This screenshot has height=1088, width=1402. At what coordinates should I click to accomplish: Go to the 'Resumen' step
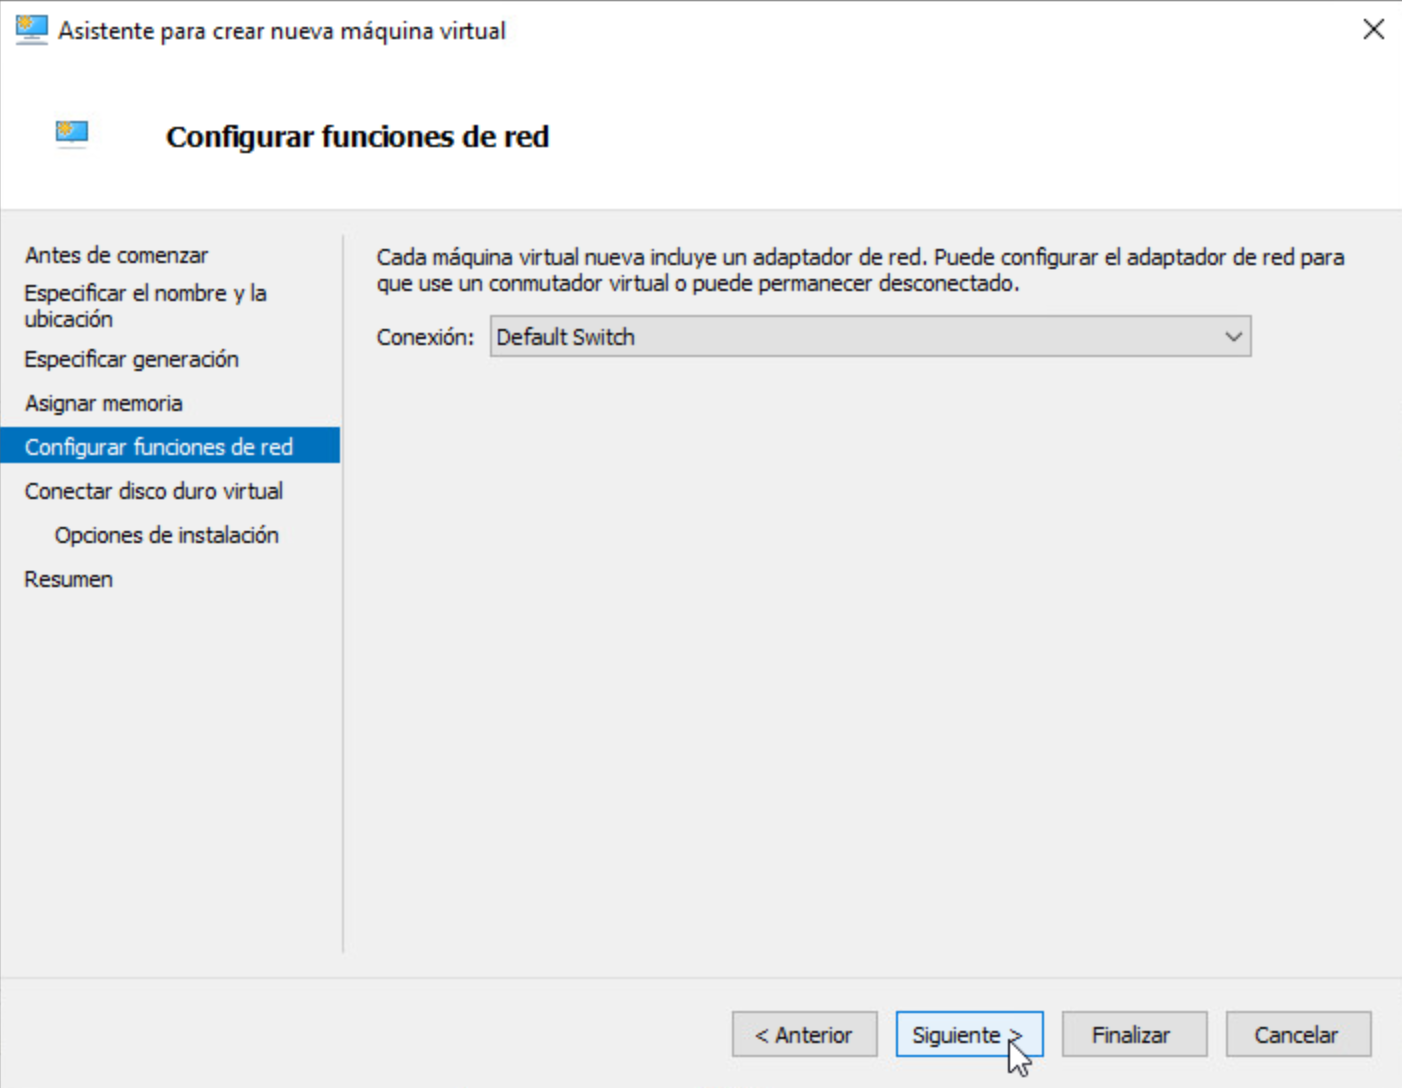click(x=68, y=579)
